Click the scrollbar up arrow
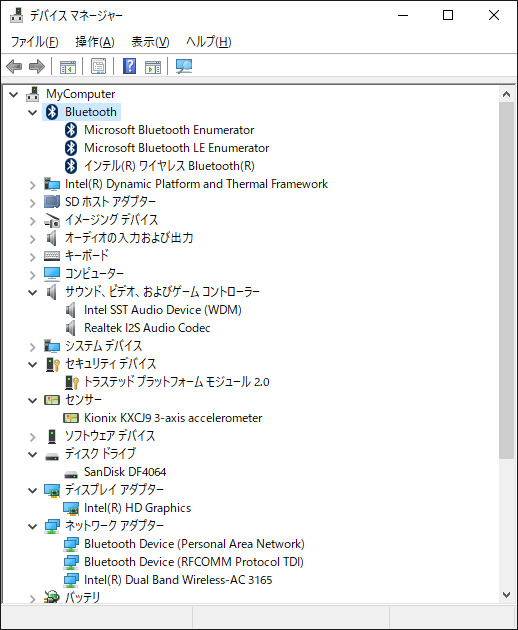 [506, 94]
